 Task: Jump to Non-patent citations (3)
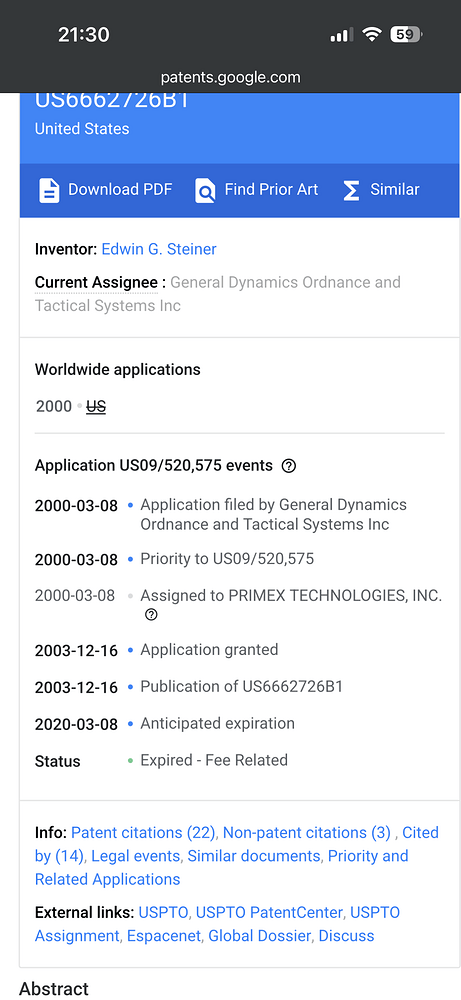306,833
